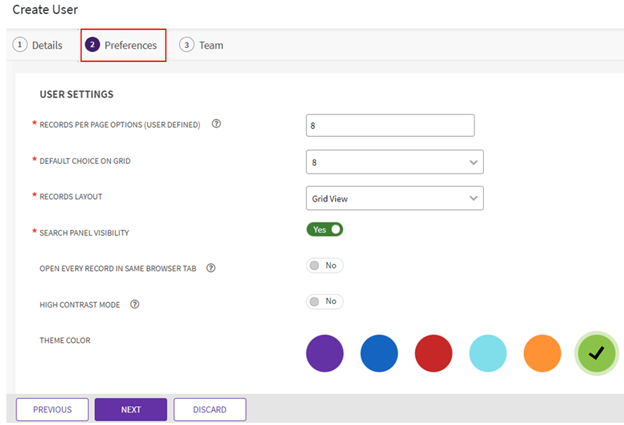This screenshot has width=624, height=425.
Task: Switch to the Details tab
Action: pos(37,45)
